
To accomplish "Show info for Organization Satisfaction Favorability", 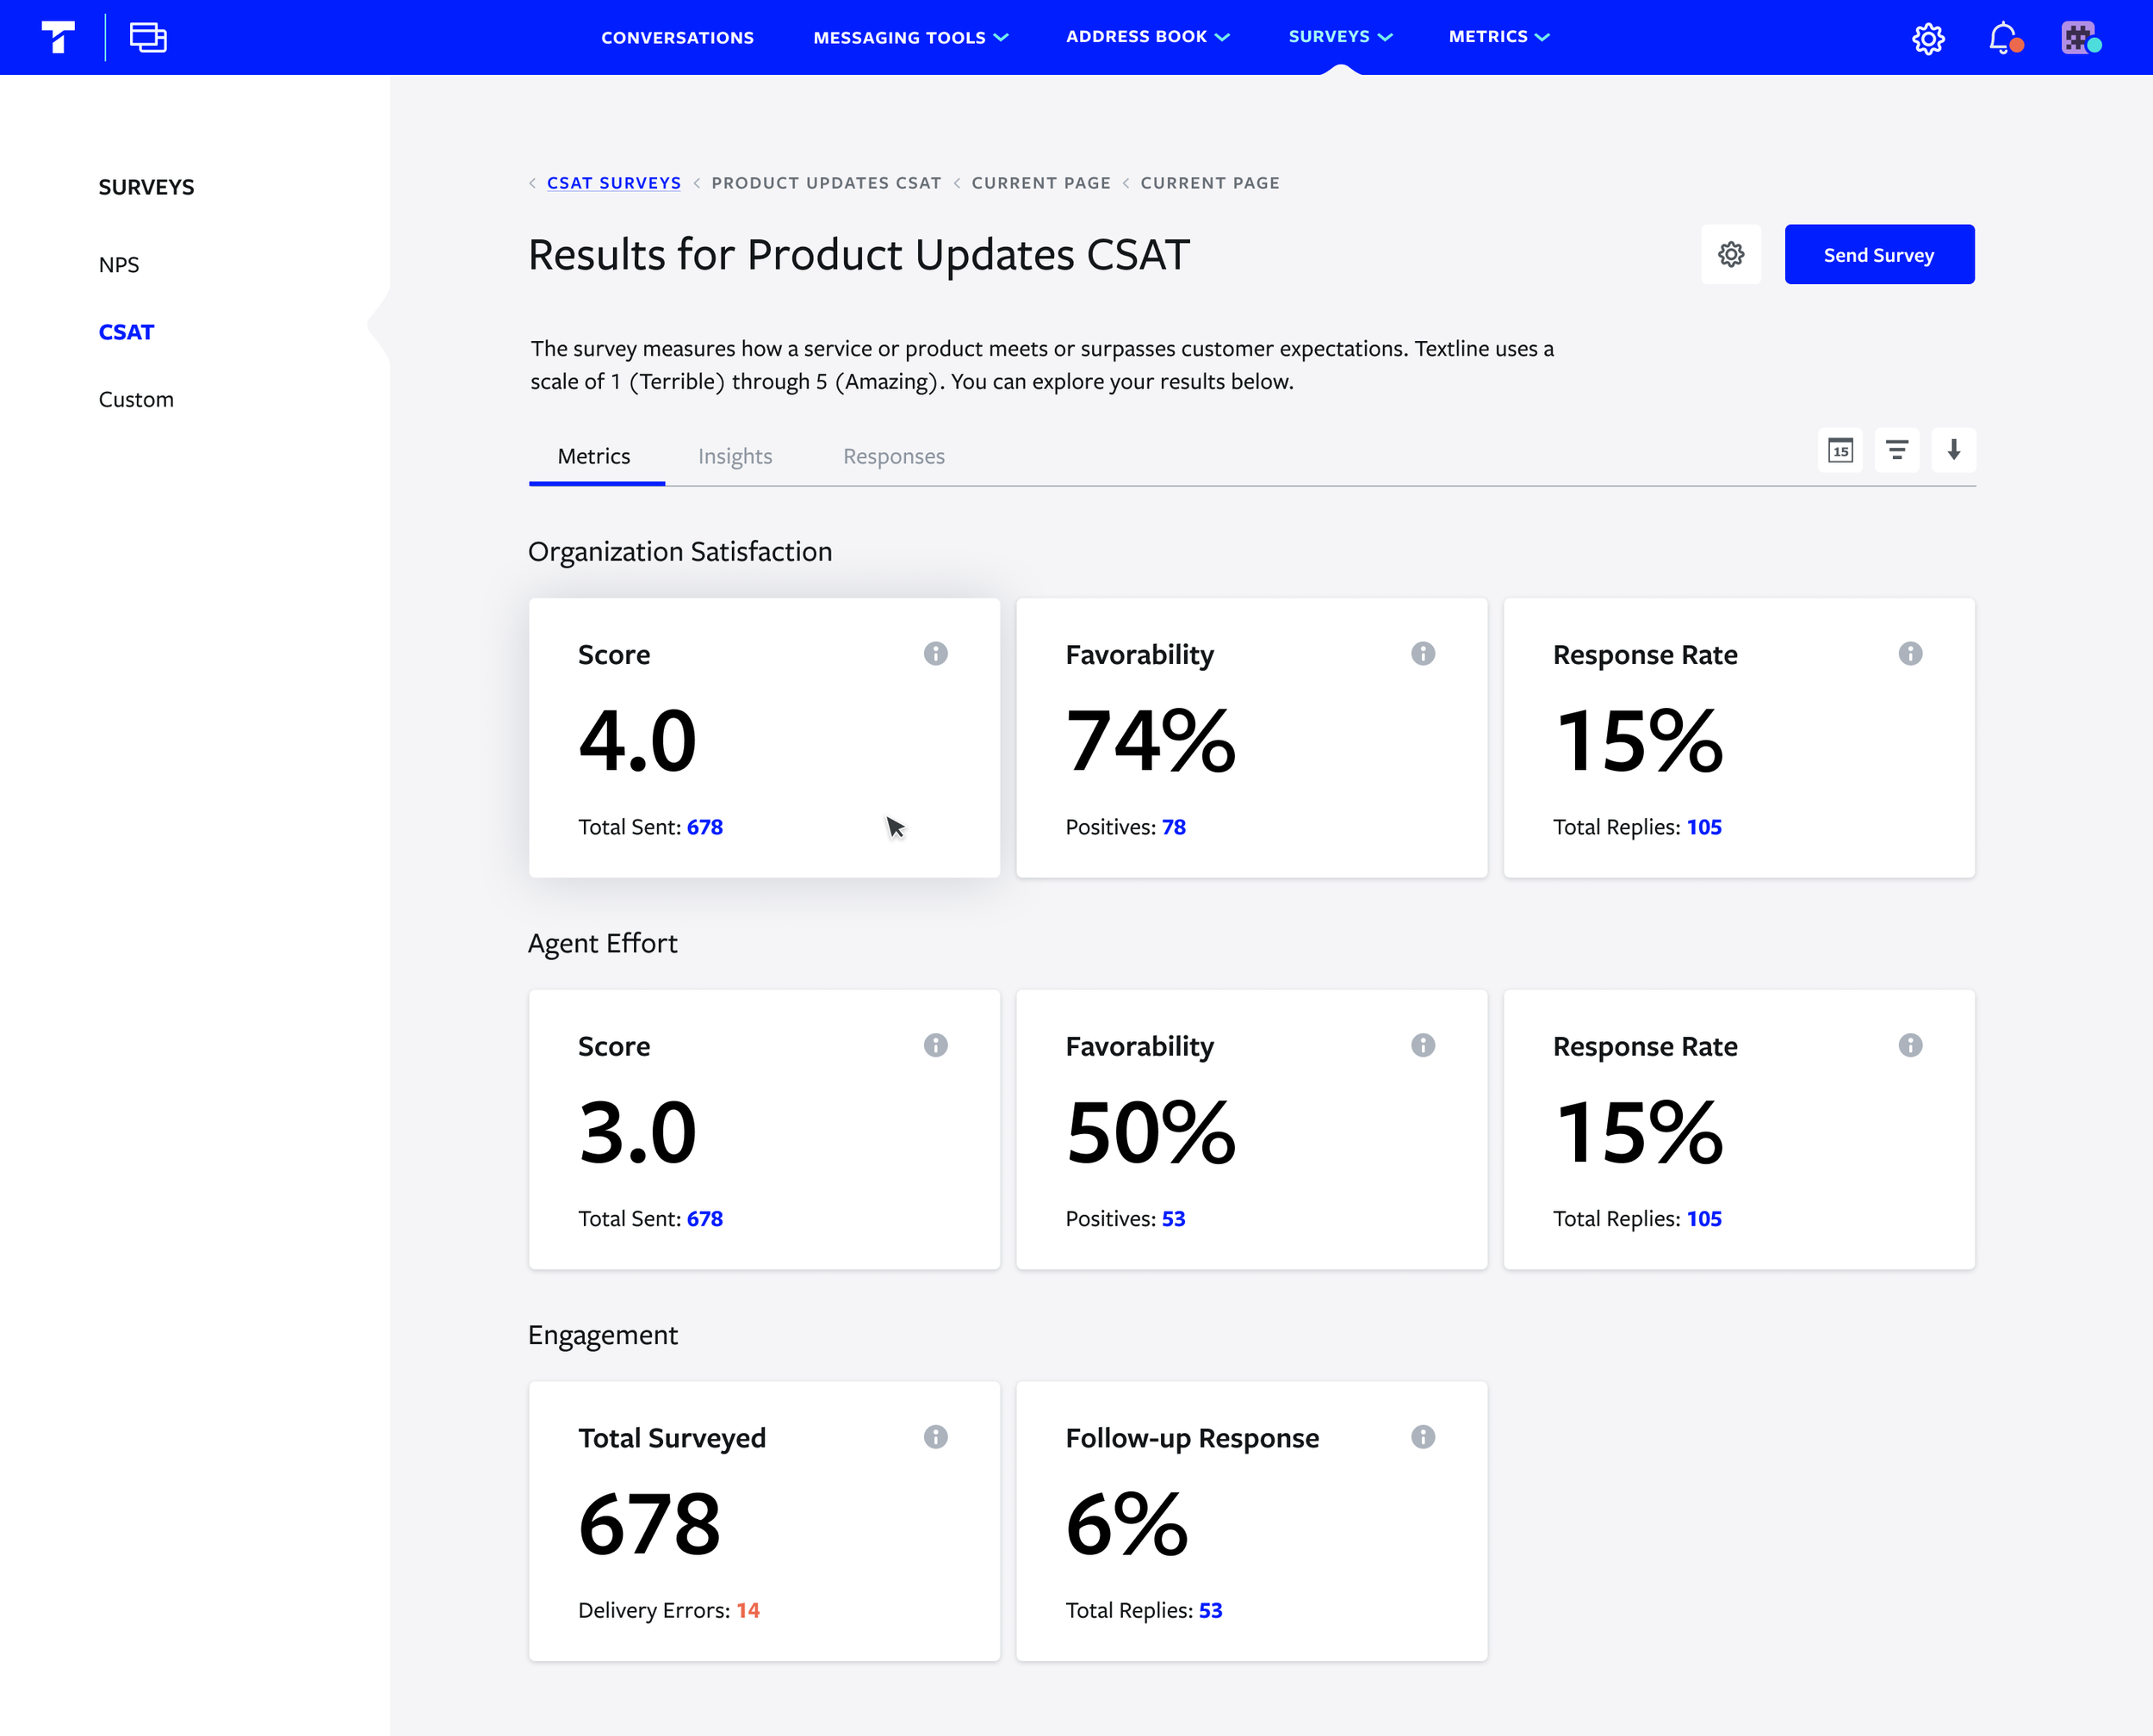I will point(1423,653).
